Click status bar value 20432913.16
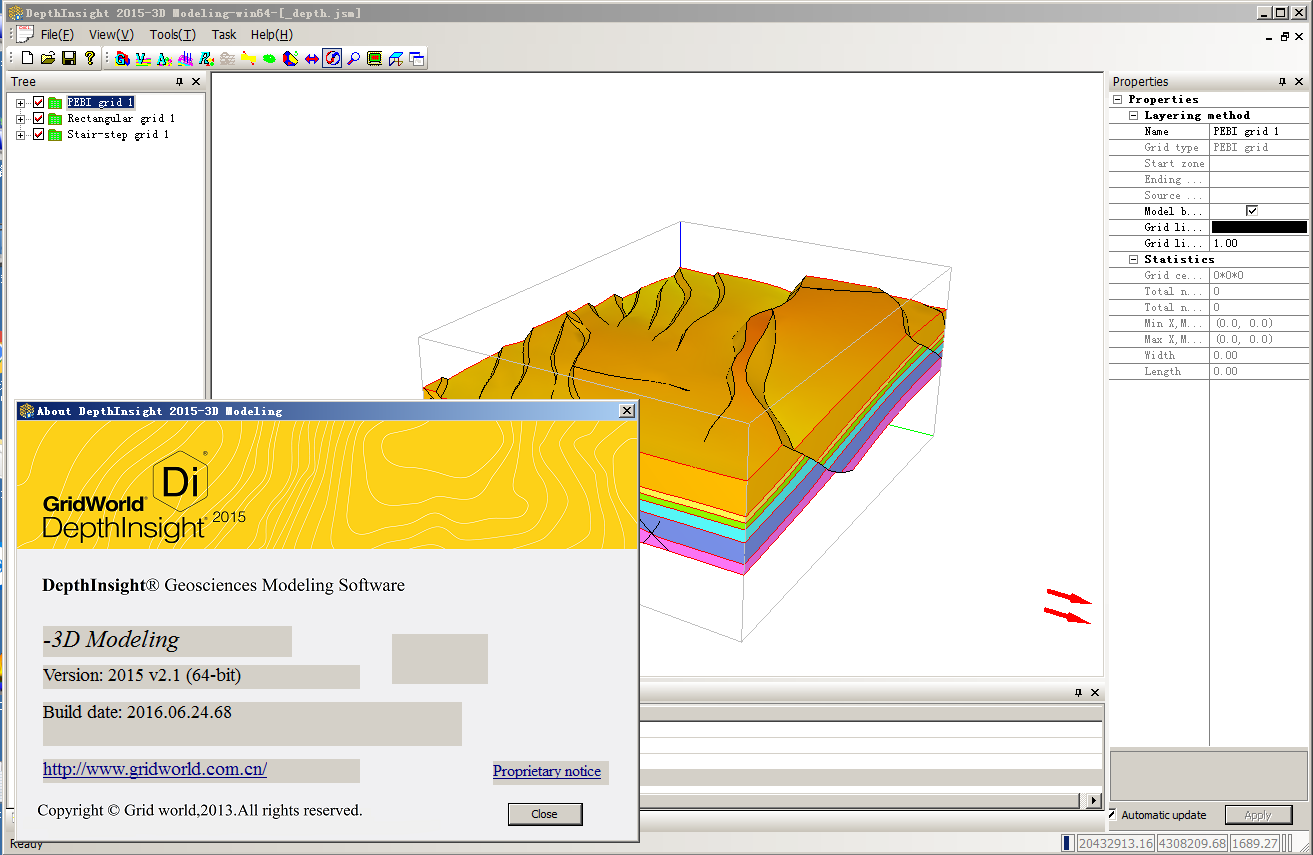The height and width of the screenshot is (855, 1313). tap(1115, 844)
